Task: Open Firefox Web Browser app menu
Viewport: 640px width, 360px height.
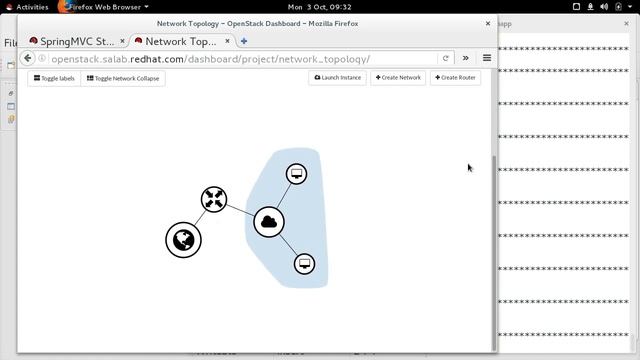Action: (104, 7)
